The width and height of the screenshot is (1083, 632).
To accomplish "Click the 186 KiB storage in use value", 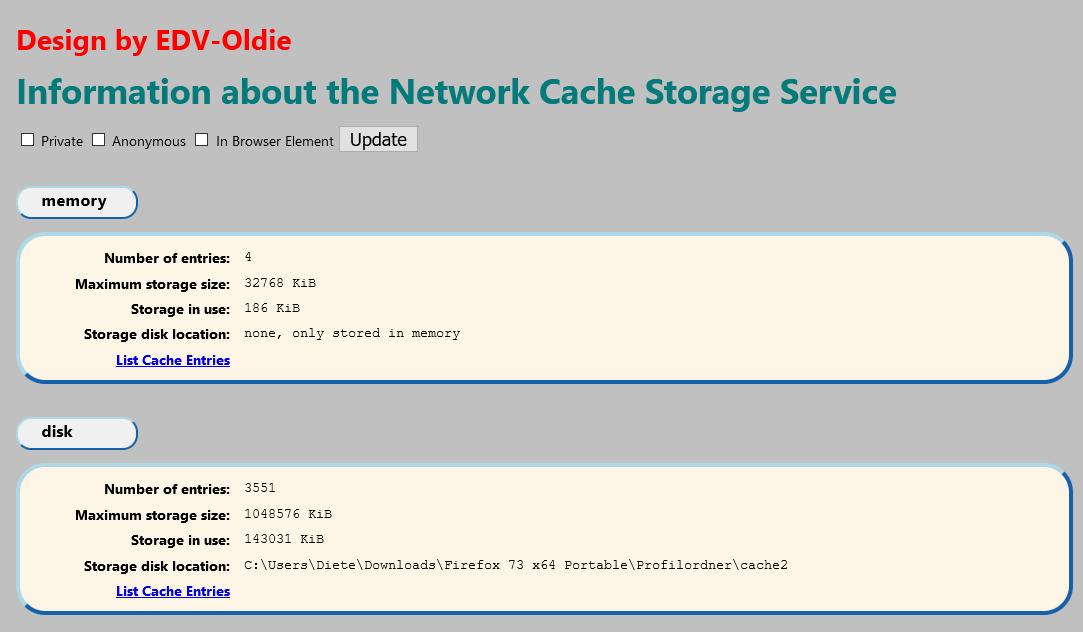I will coord(272,308).
